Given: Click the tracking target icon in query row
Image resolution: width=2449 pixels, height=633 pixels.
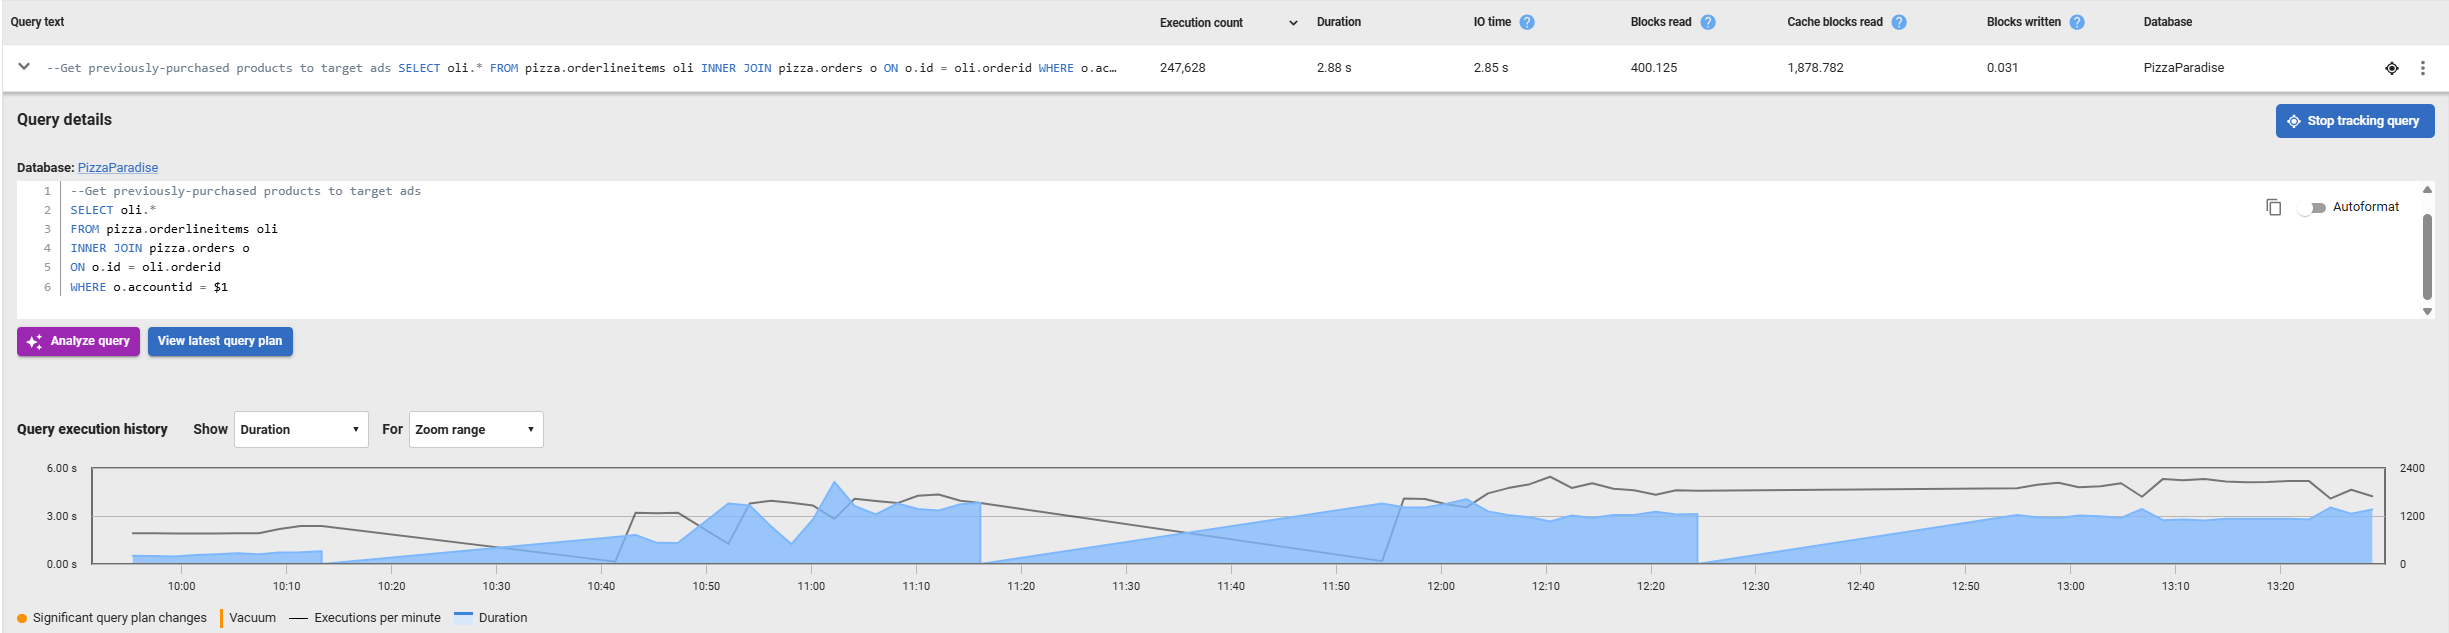Looking at the screenshot, I should (x=2391, y=68).
